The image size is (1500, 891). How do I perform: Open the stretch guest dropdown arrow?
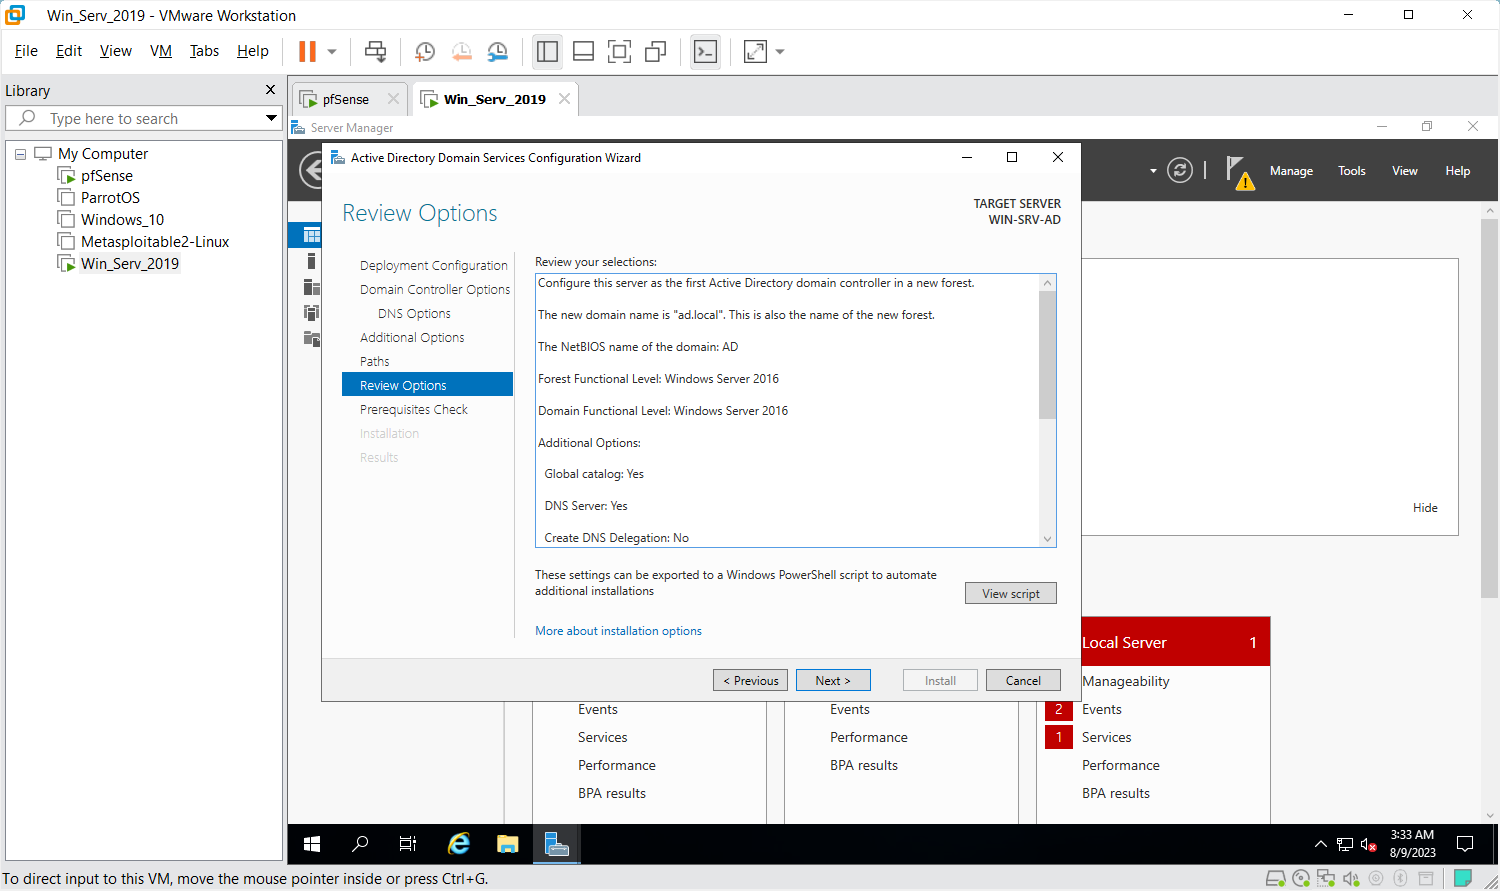coord(780,52)
